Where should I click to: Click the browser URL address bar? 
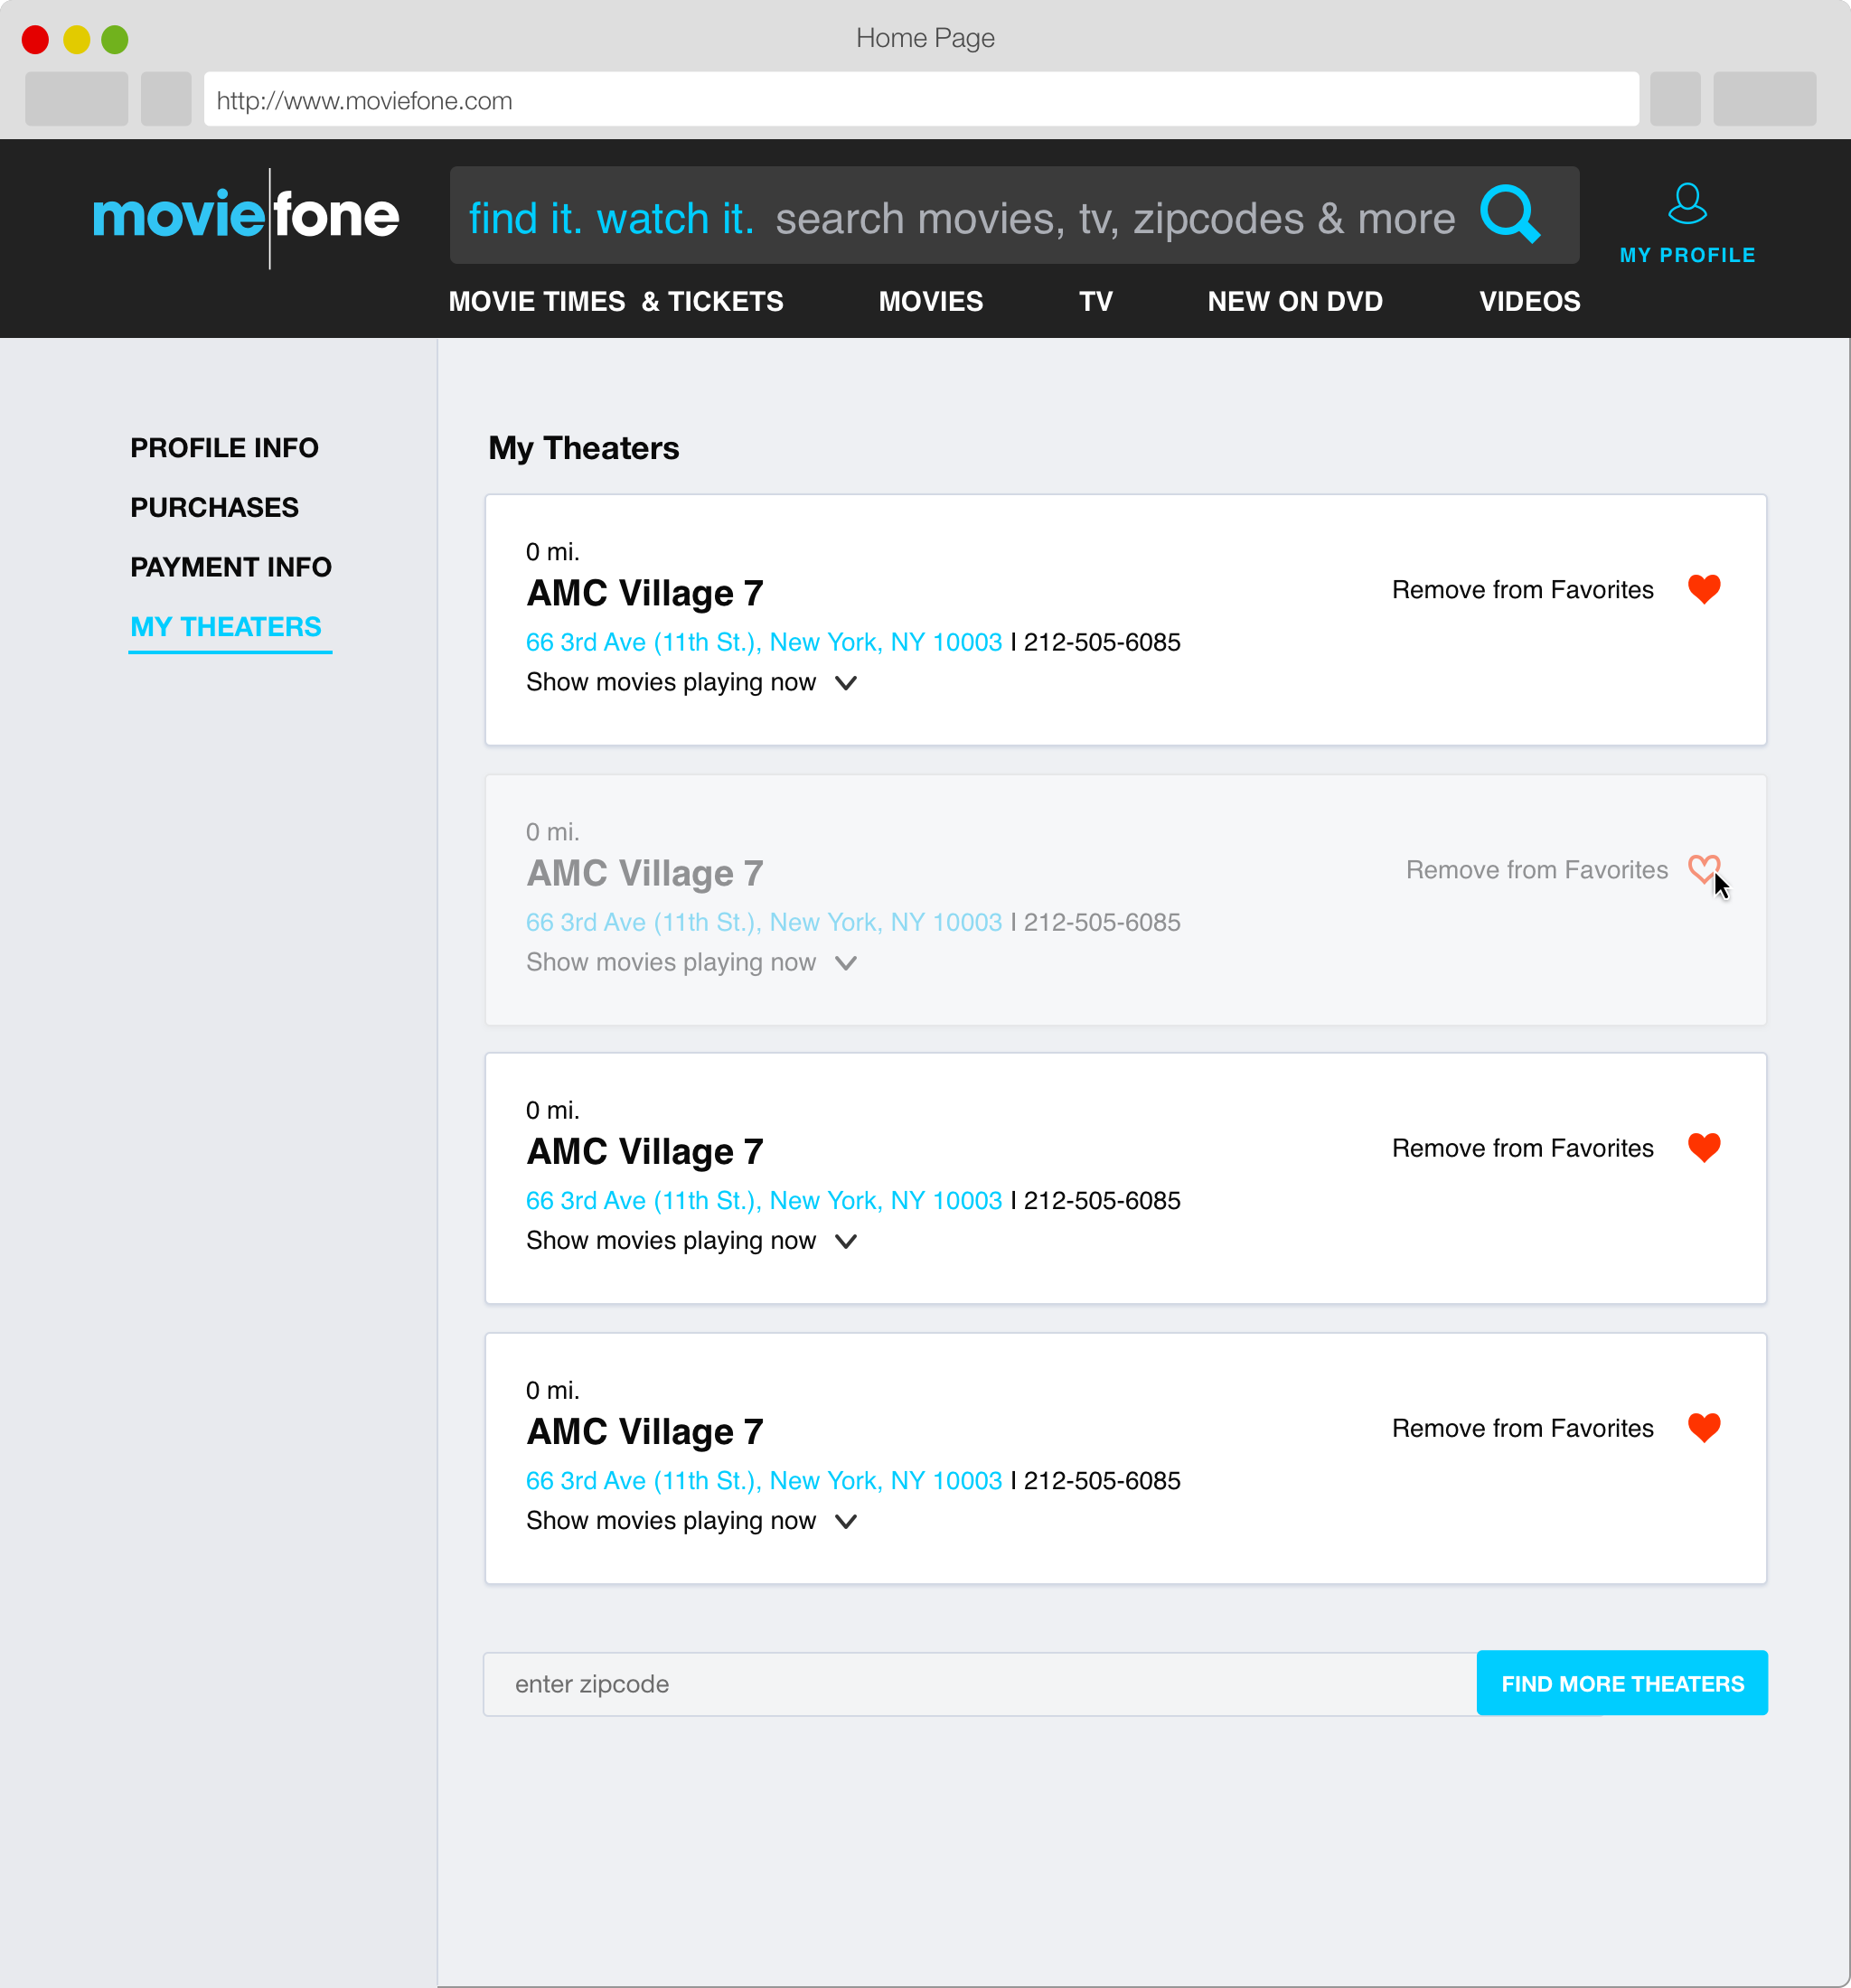point(920,100)
